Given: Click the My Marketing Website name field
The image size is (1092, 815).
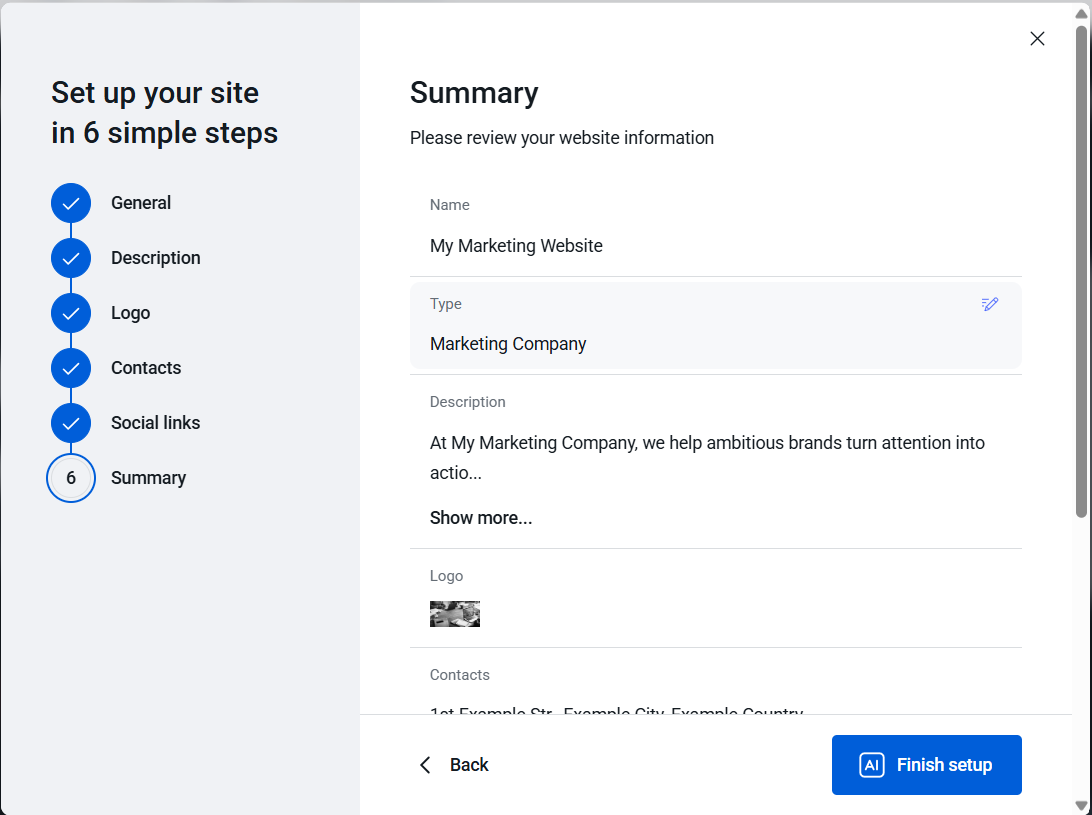Looking at the screenshot, I should 516,246.
